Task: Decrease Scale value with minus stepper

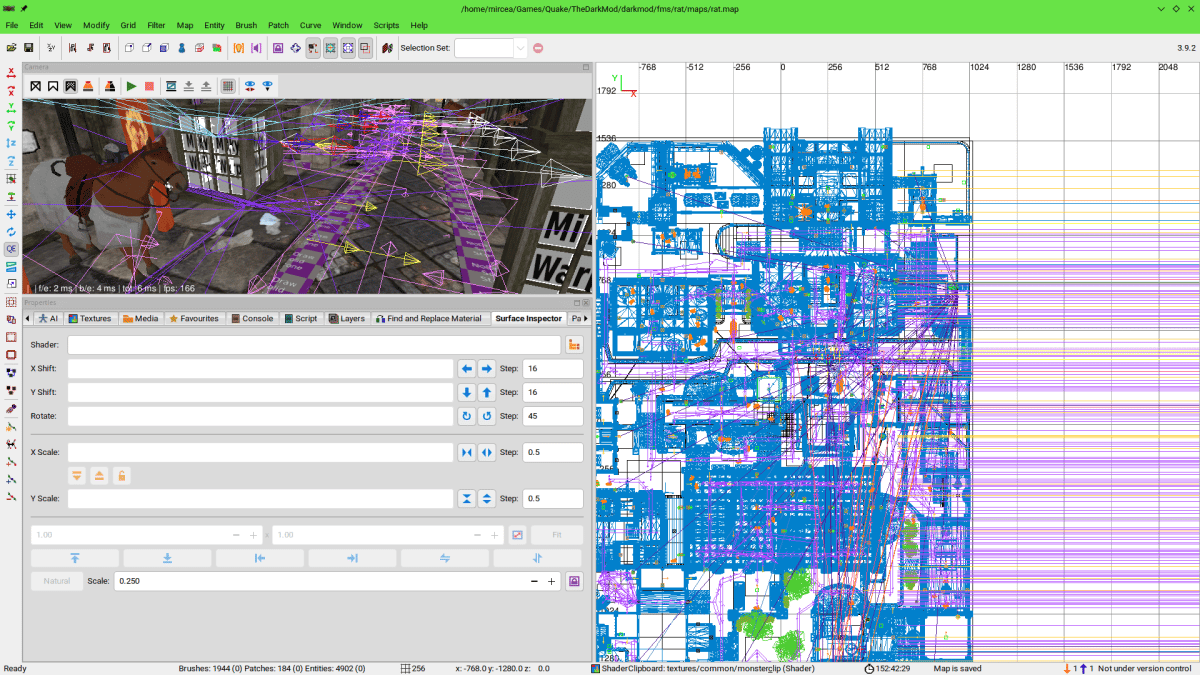Action: point(534,581)
